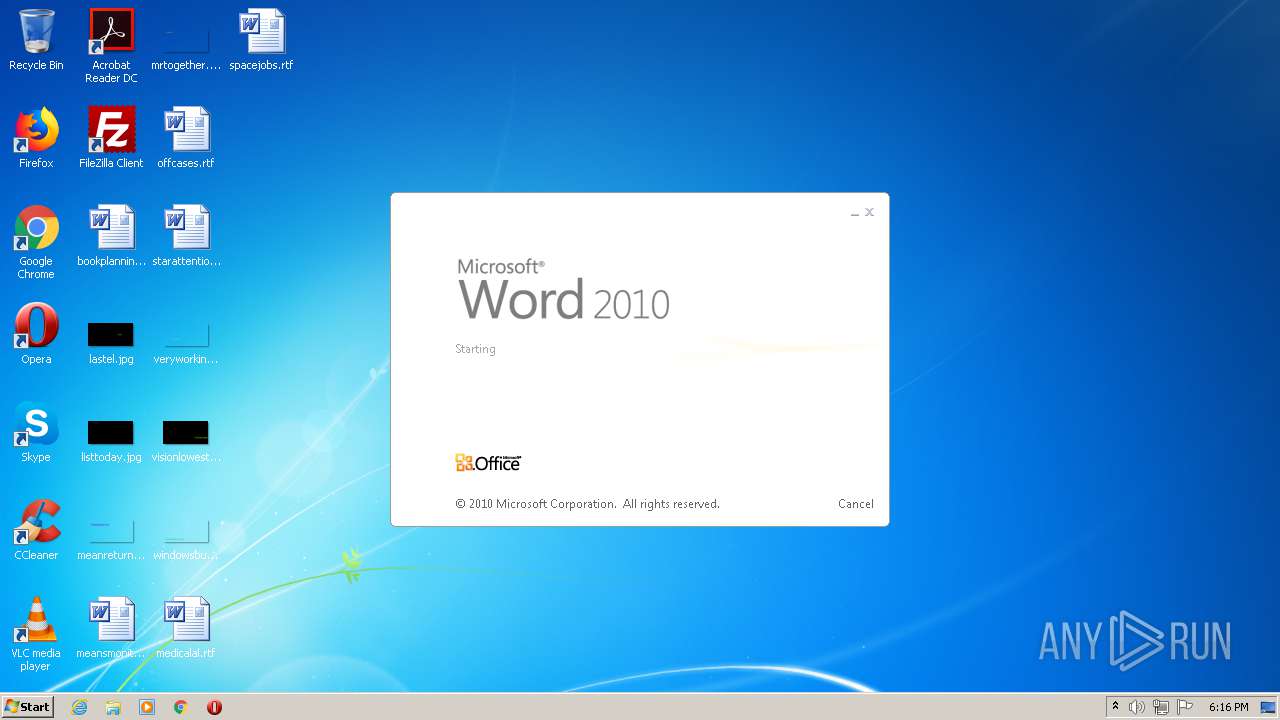This screenshot has height=720, width=1280.
Task: Click the 6:16 PM taskbar clock
Action: tap(1228, 707)
